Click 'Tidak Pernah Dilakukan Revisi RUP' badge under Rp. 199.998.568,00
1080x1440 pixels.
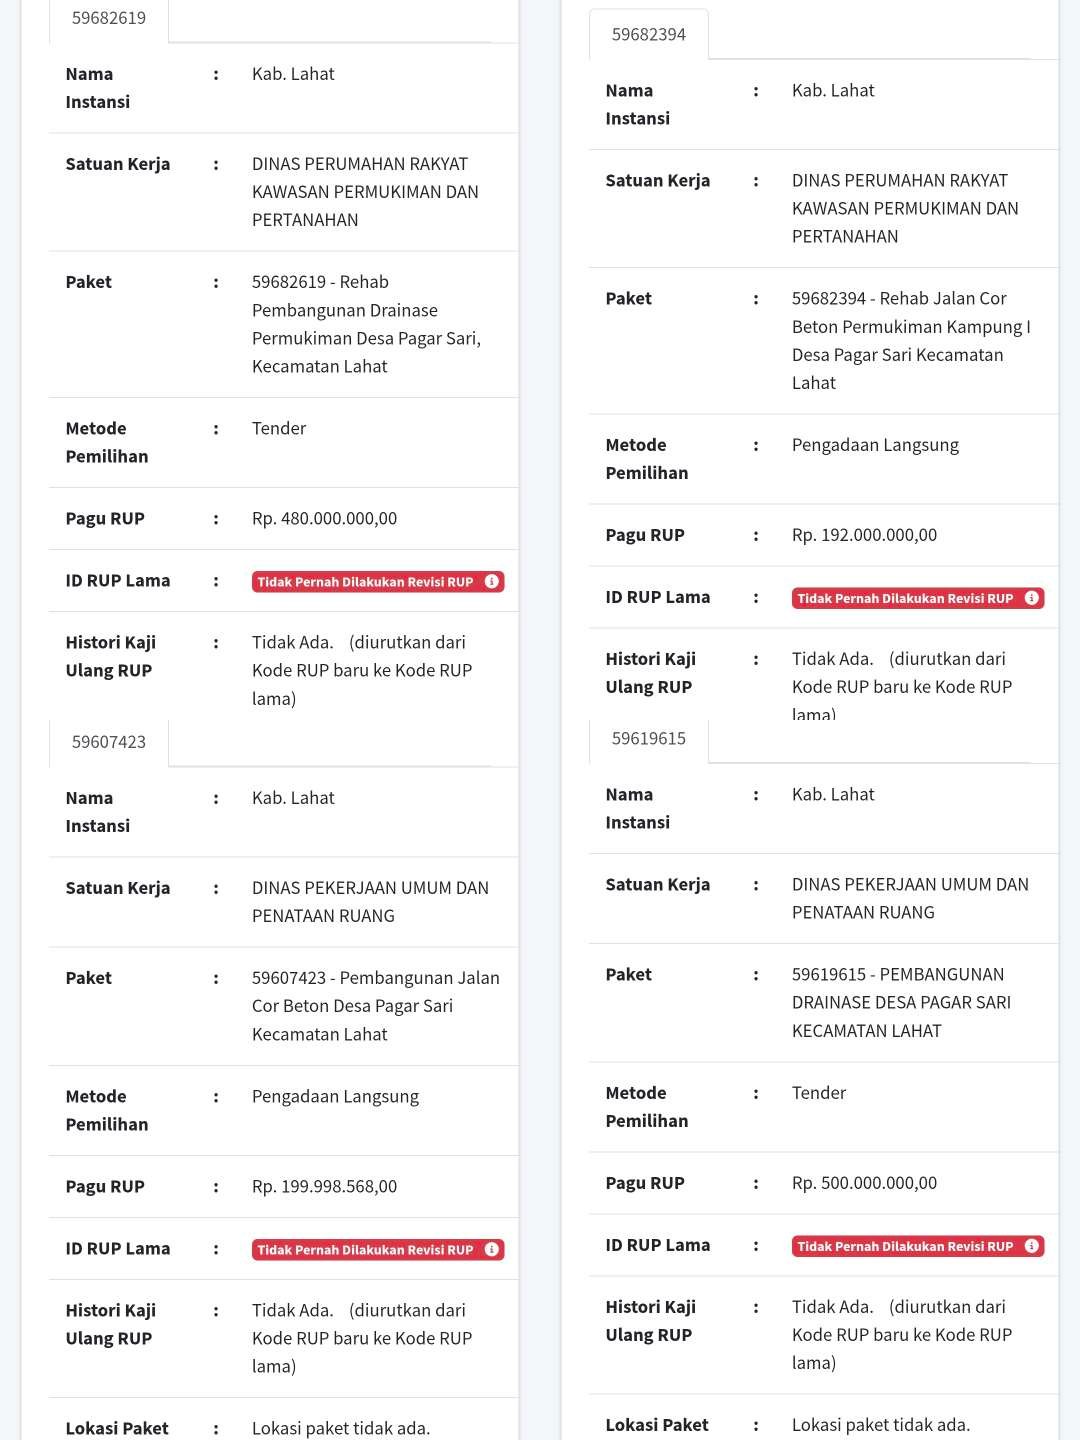(365, 1250)
